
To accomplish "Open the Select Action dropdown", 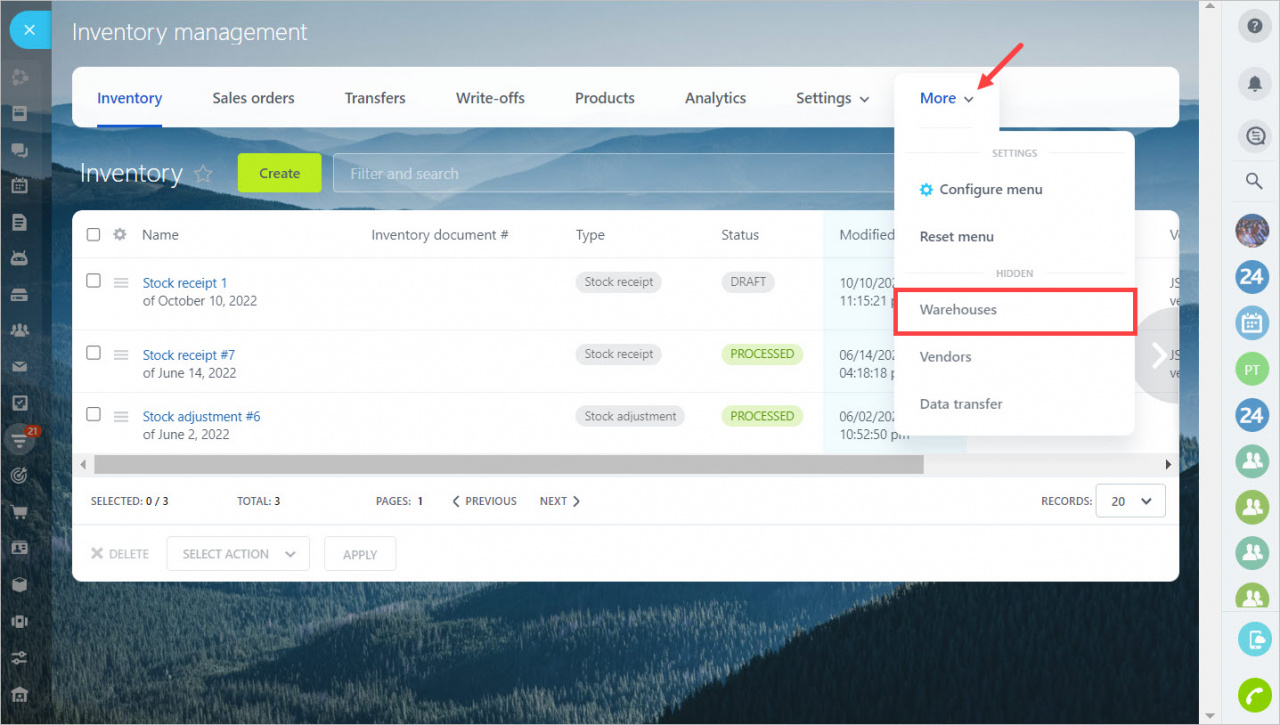I will tap(238, 554).
